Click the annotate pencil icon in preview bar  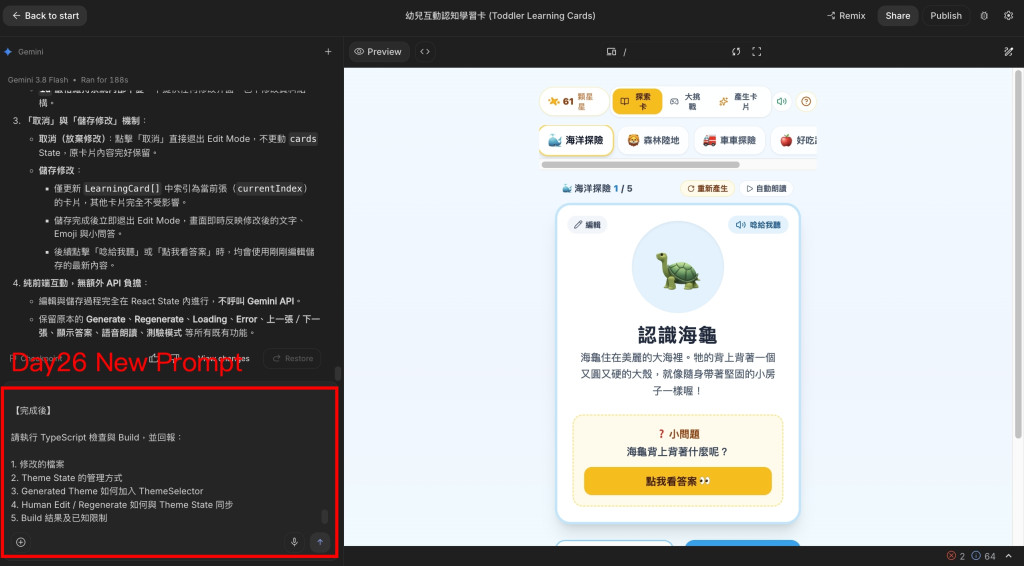pyautogui.click(x=1008, y=52)
